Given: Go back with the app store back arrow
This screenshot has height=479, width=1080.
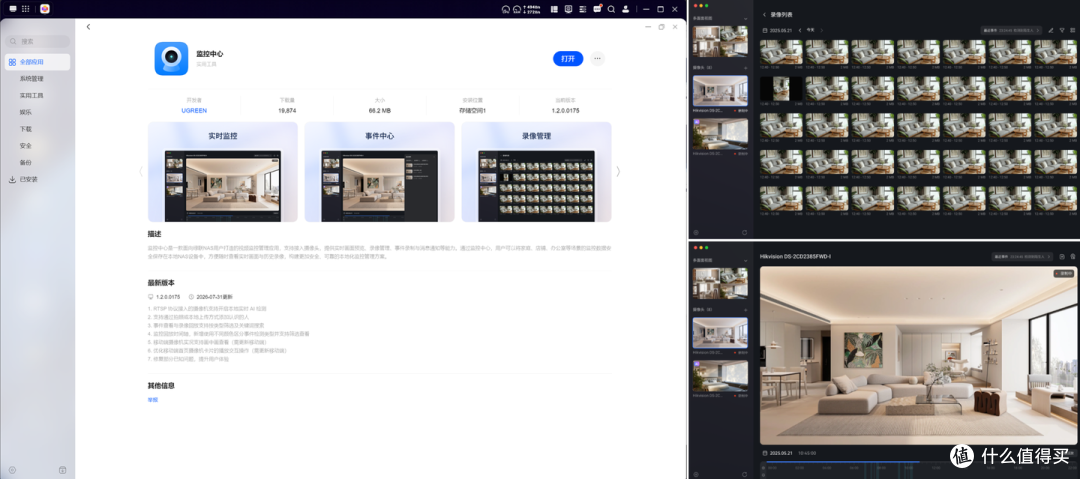Looking at the screenshot, I should point(88,27).
